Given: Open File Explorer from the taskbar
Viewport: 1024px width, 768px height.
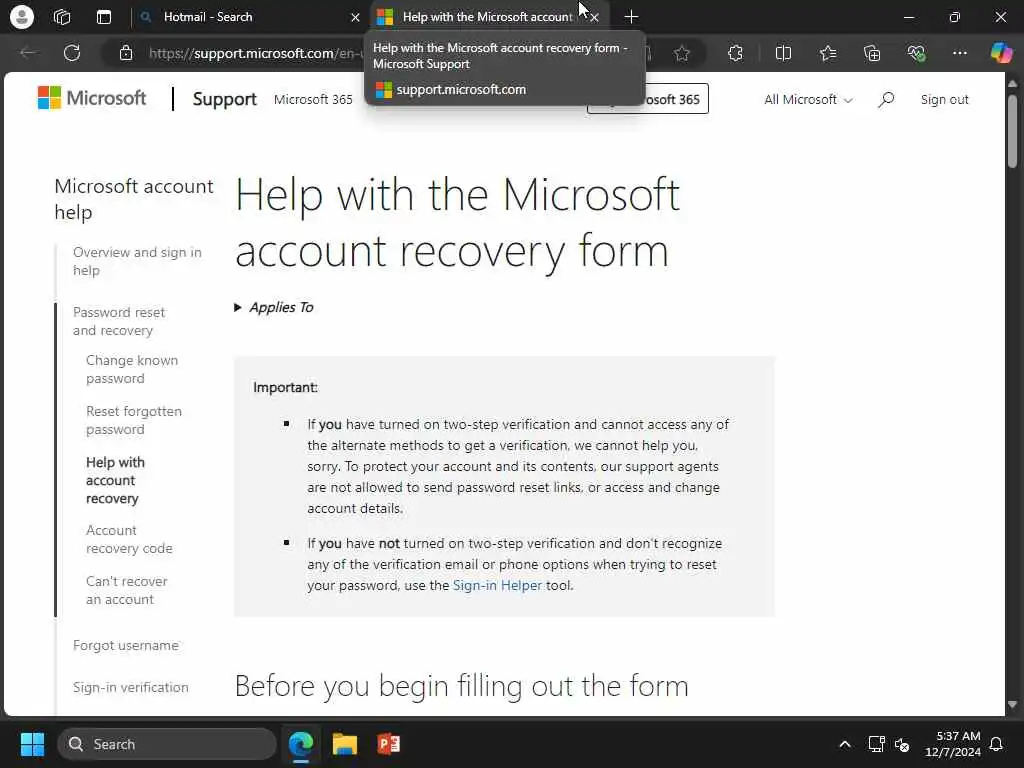Looking at the screenshot, I should 345,744.
